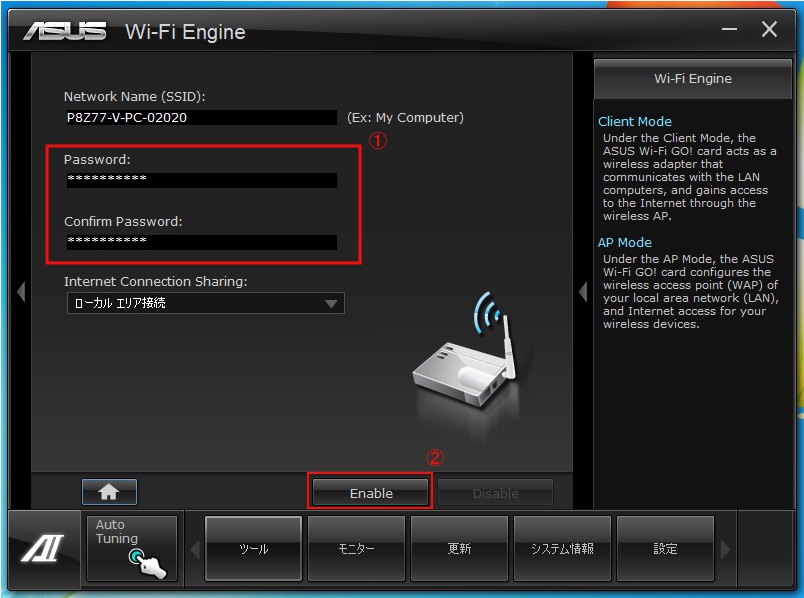This screenshot has height=598, width=804.
Task: Open the ツール menu
Action: (253, 549)
